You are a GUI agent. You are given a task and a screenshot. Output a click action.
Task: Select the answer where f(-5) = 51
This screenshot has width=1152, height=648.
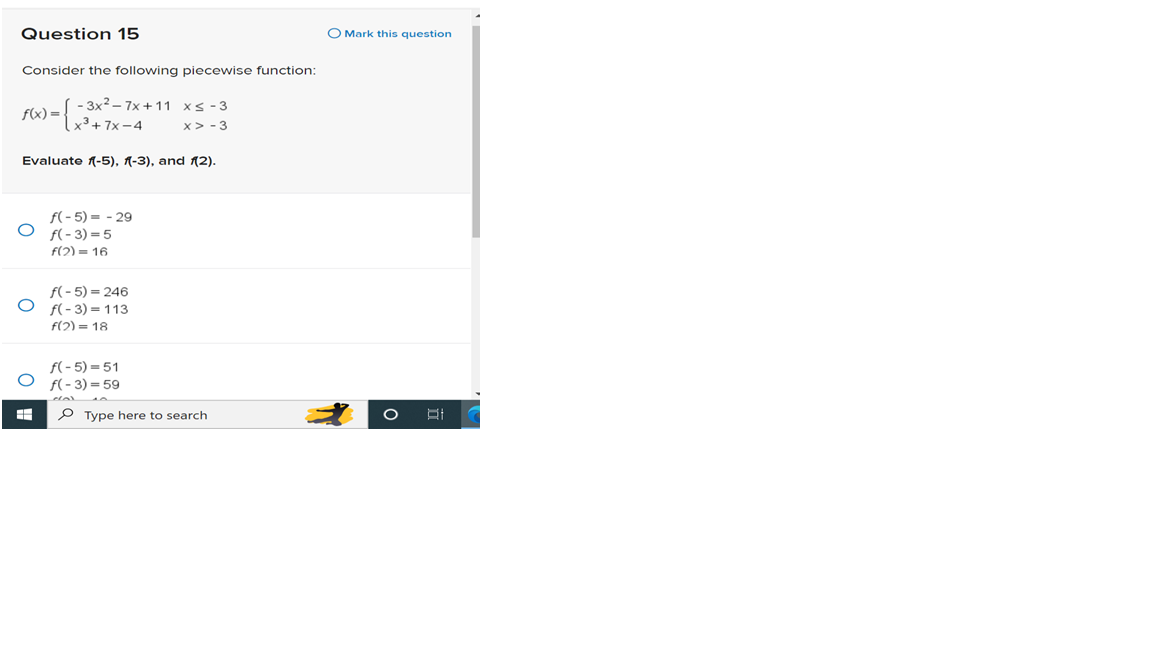click(x=25, y=379)
